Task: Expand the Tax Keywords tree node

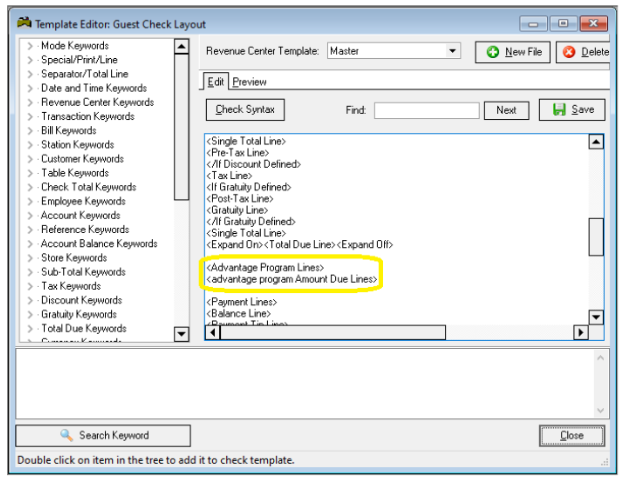Action: 30,286
